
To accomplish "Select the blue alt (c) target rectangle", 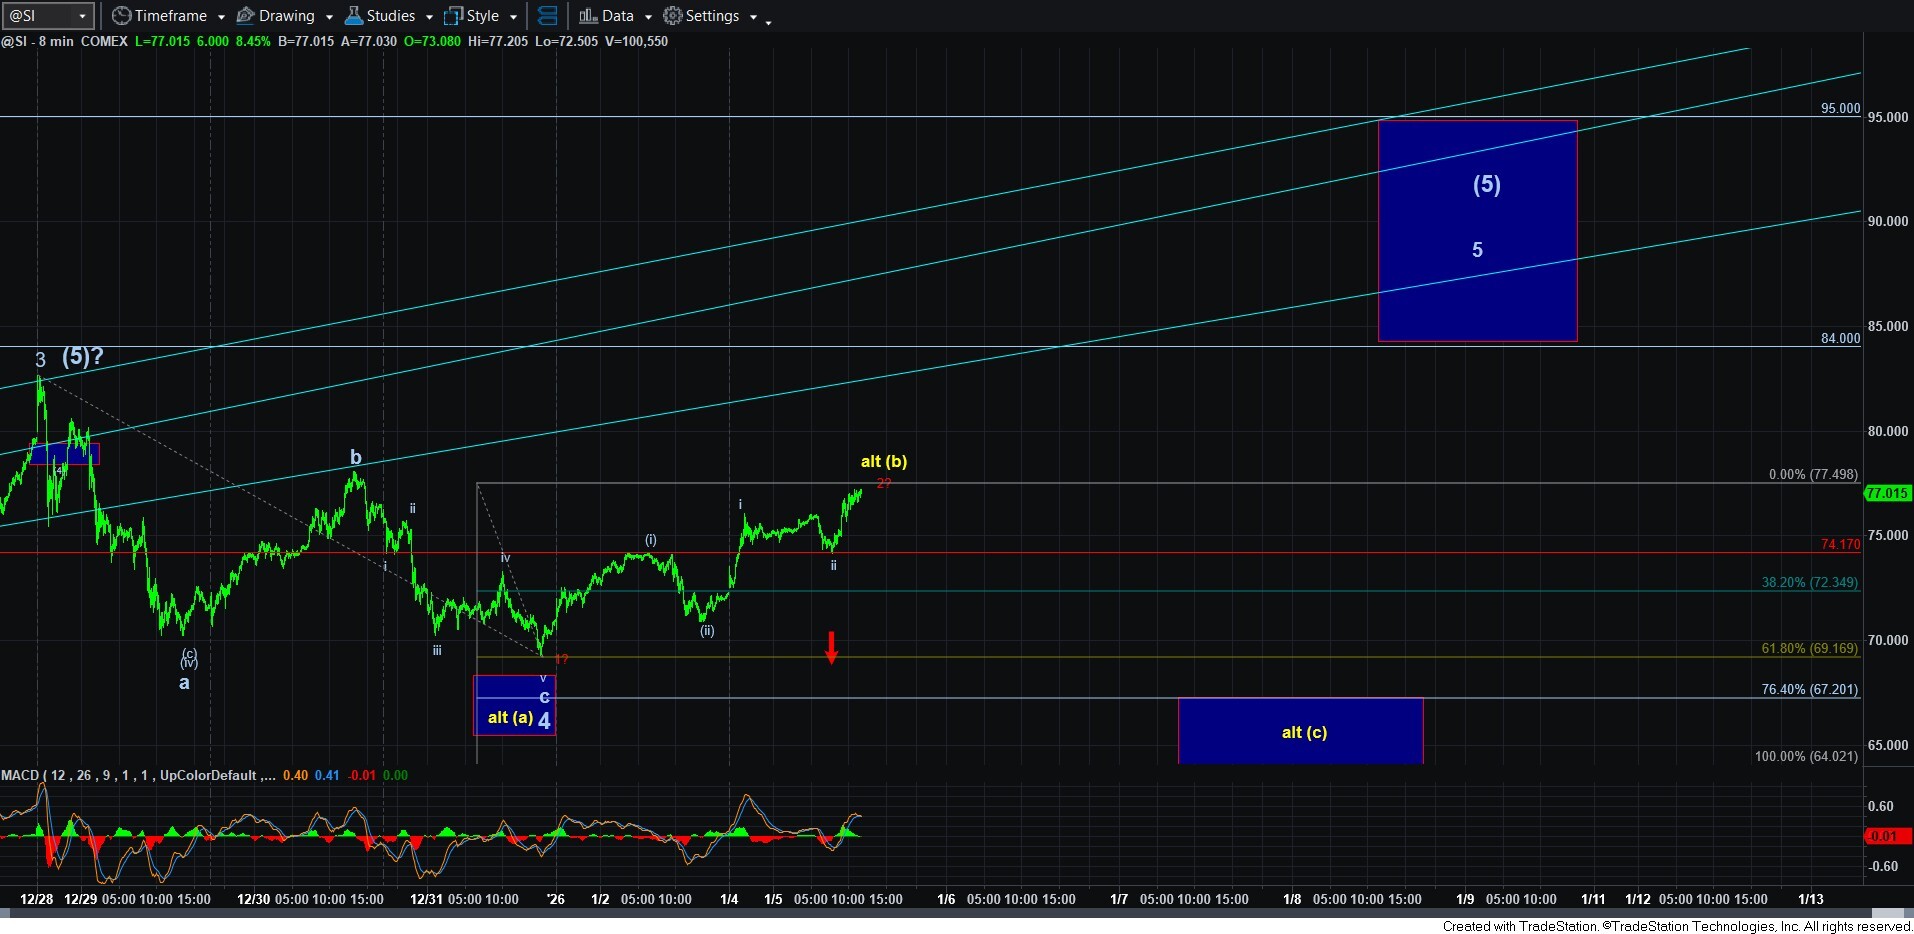I will coord(1300,731).
